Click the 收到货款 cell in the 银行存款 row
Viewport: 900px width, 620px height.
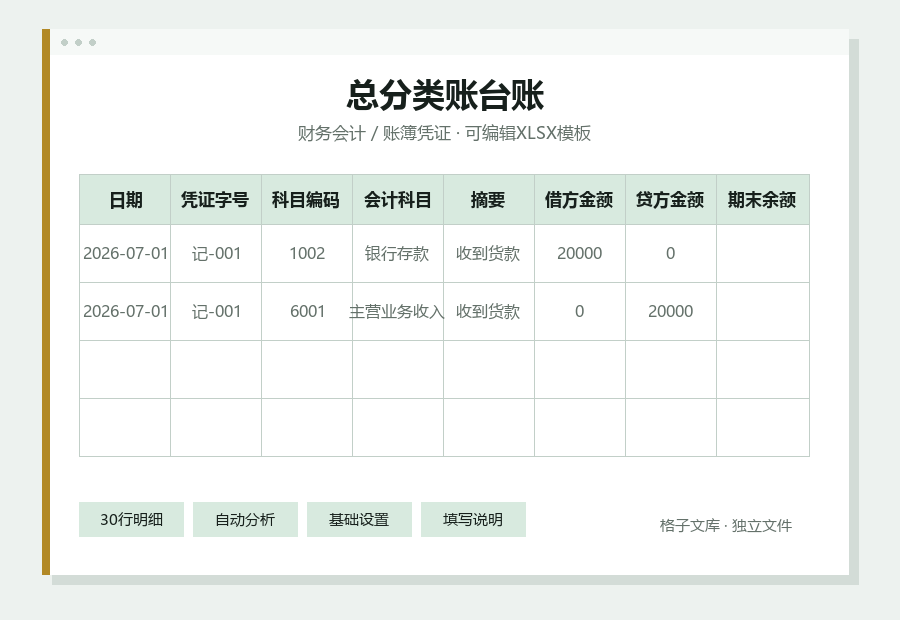pyautogui.click(x=488, y=253)
